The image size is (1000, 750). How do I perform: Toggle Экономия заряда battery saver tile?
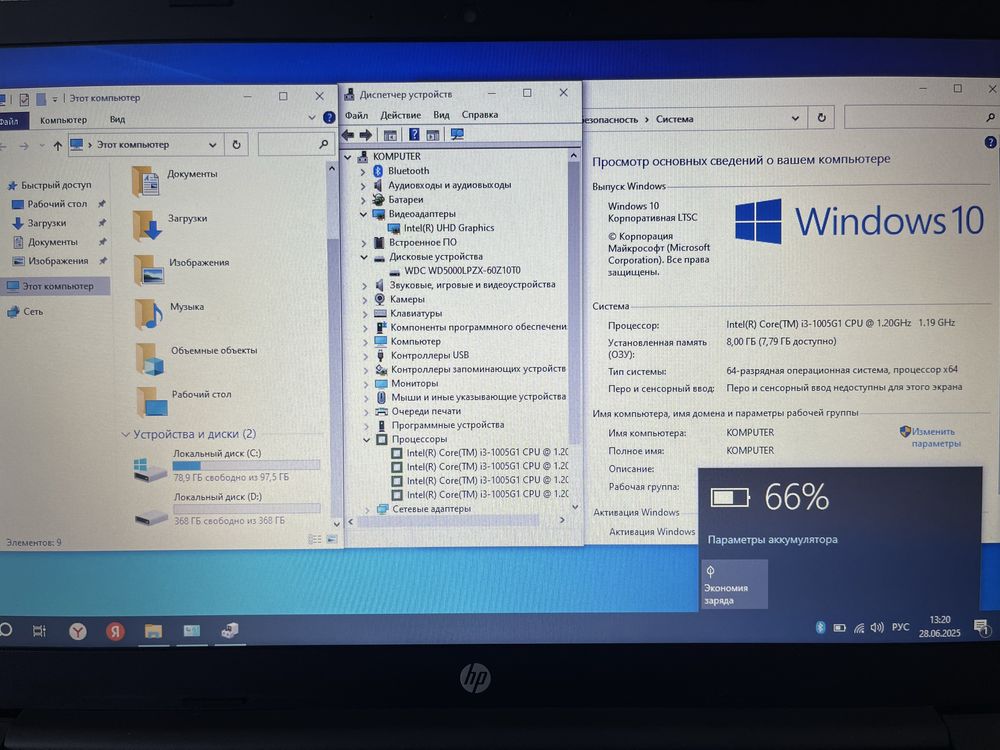pos(734,584)
